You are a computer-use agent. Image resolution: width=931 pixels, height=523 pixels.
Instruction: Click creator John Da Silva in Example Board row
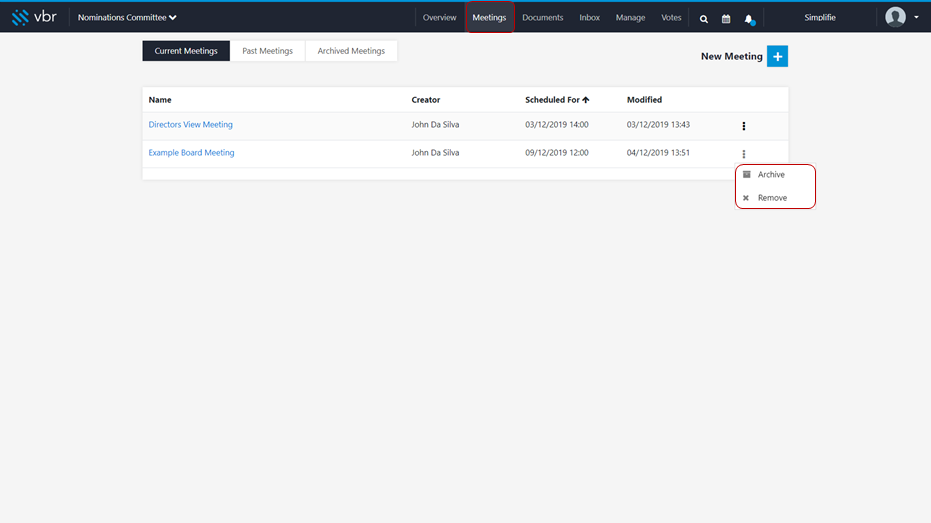coord(435,153)
